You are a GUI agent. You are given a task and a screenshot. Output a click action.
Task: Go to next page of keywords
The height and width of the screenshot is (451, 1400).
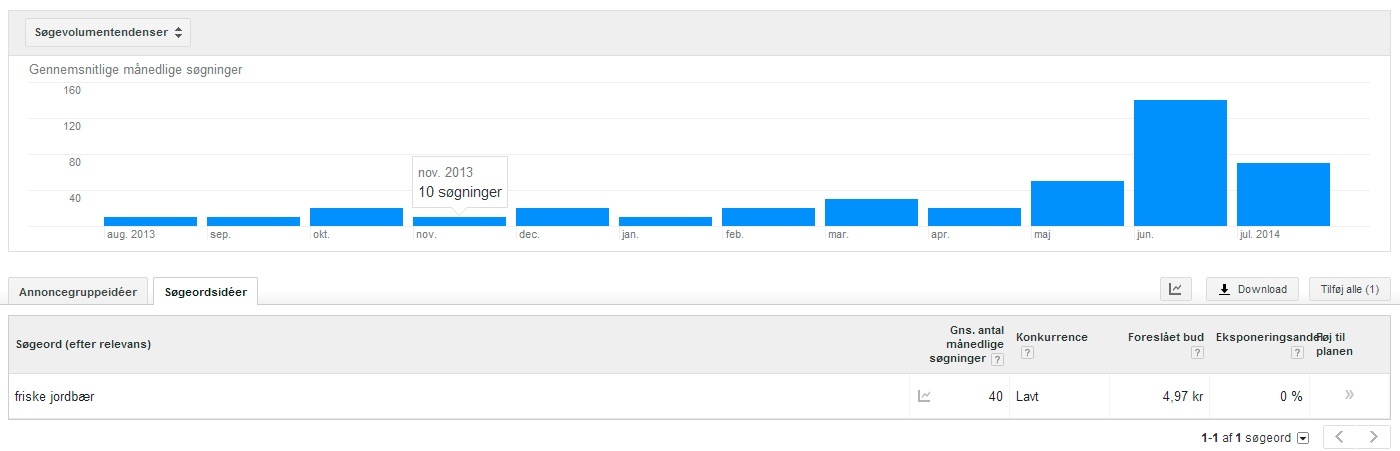click(1373, 437)
